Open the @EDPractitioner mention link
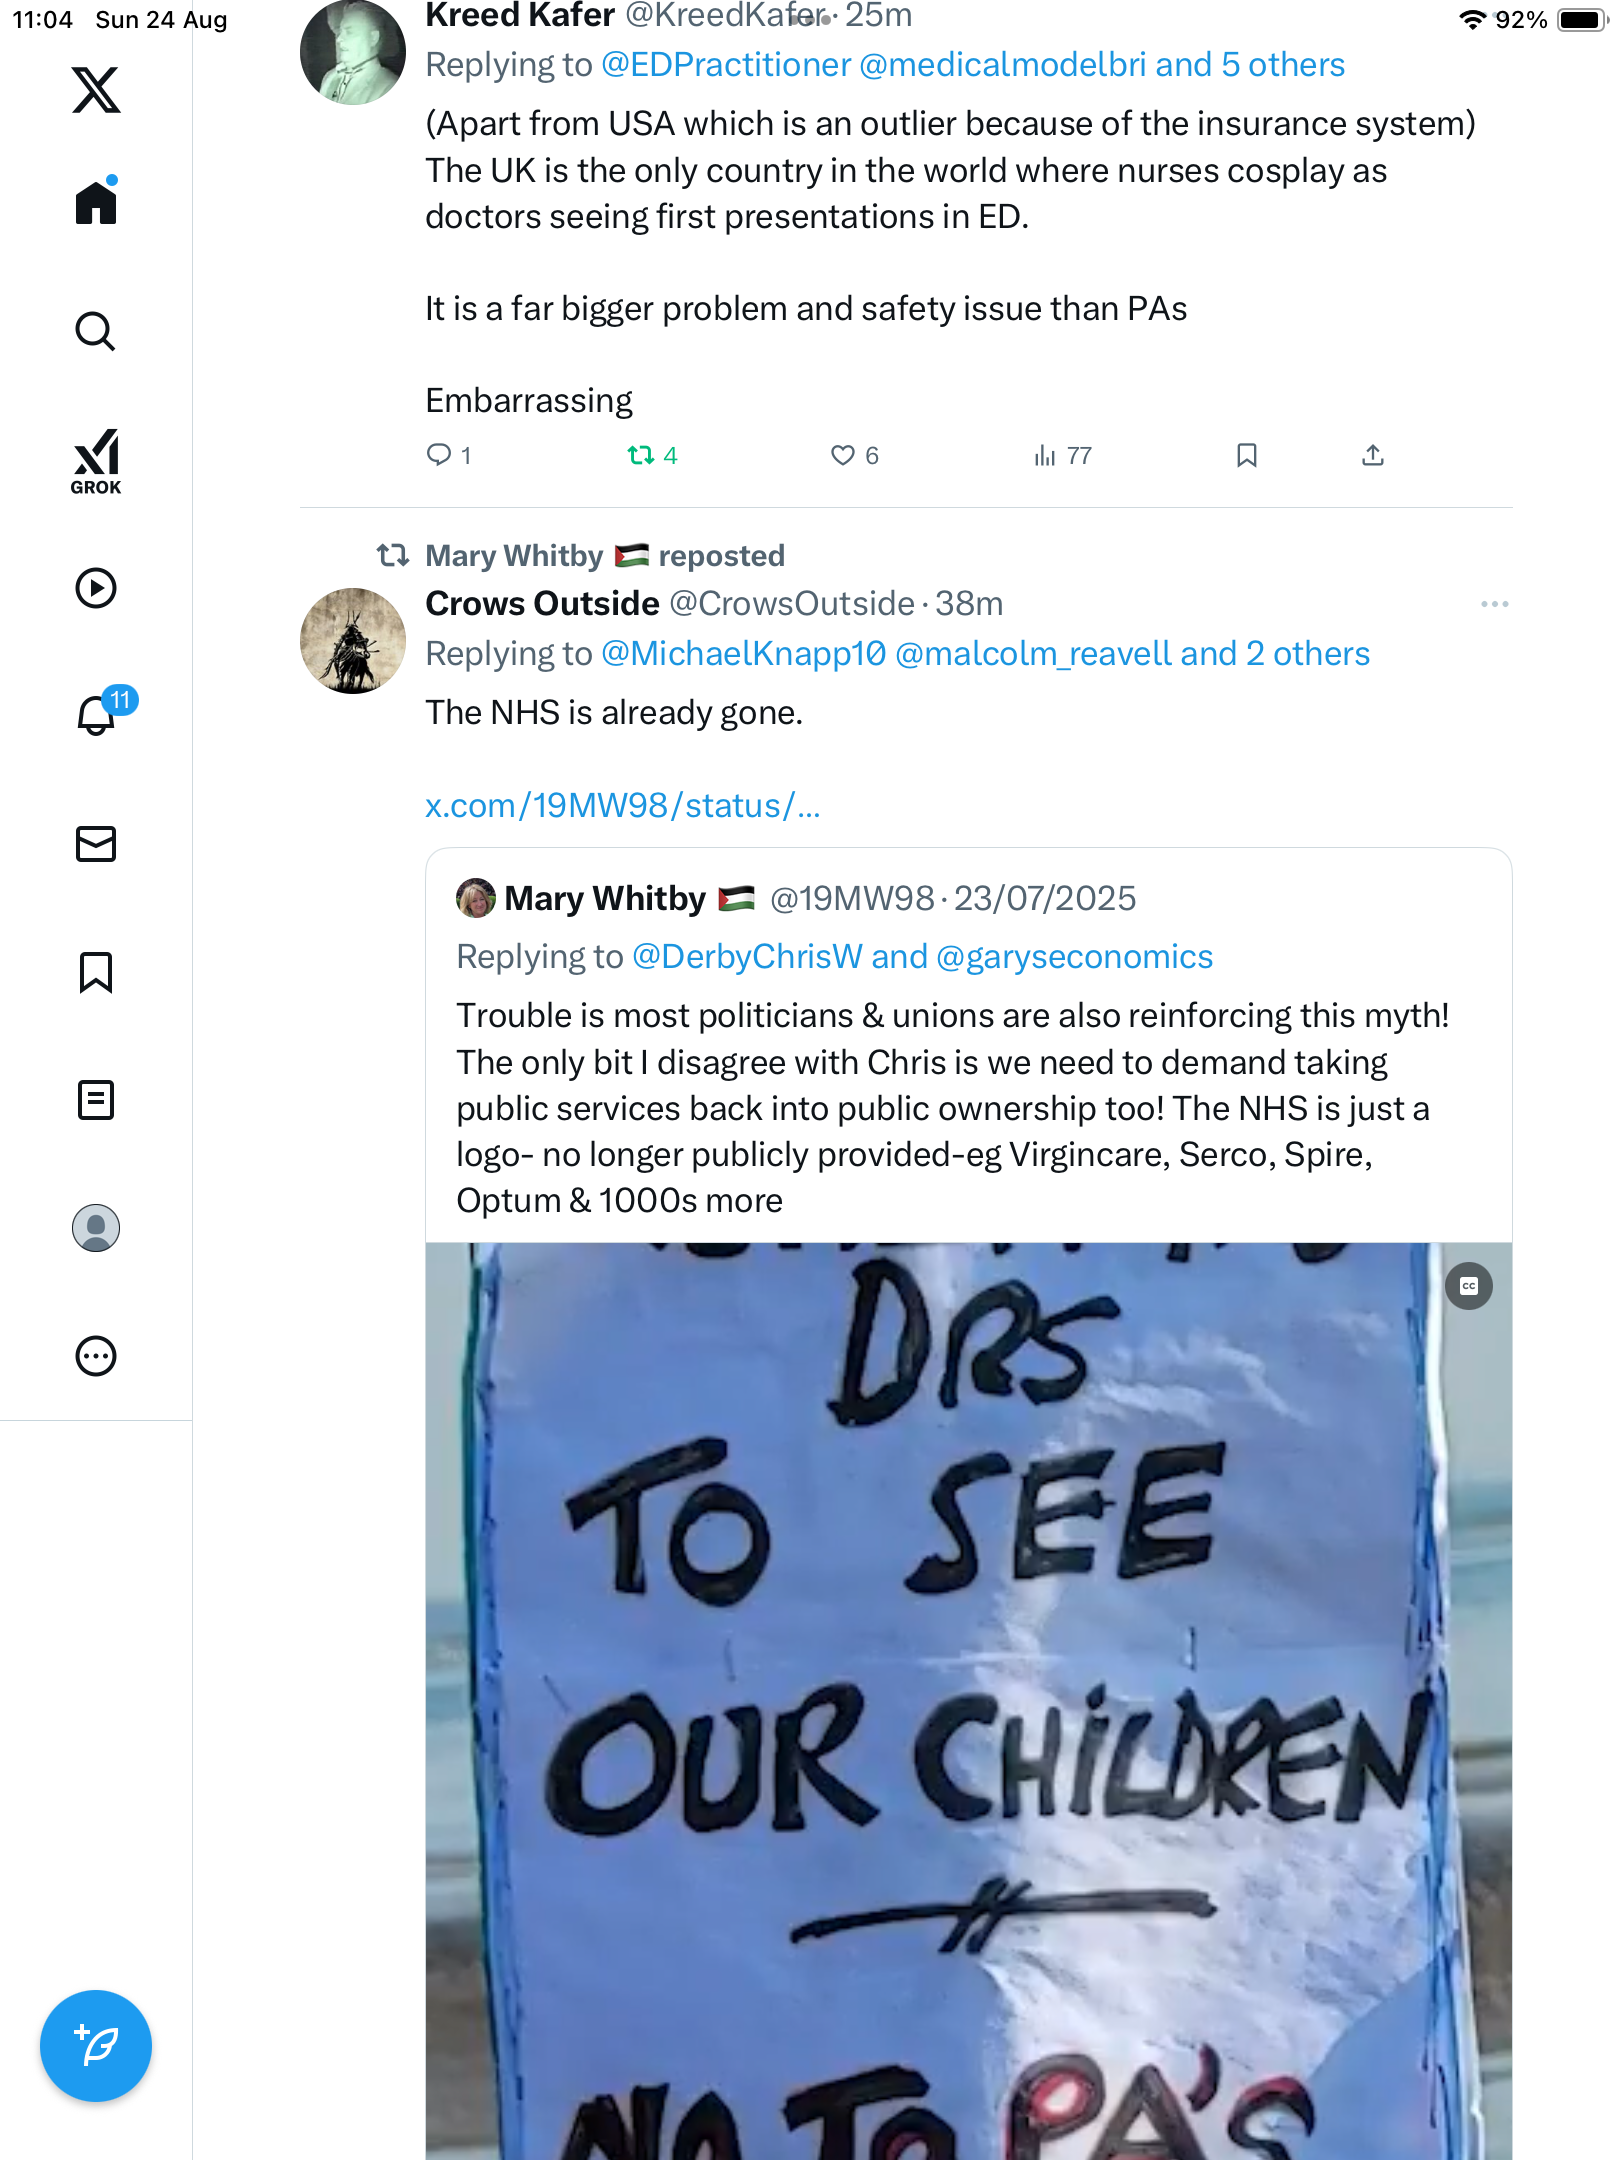The image size is (1620, 2160). (x=726, y=65)
